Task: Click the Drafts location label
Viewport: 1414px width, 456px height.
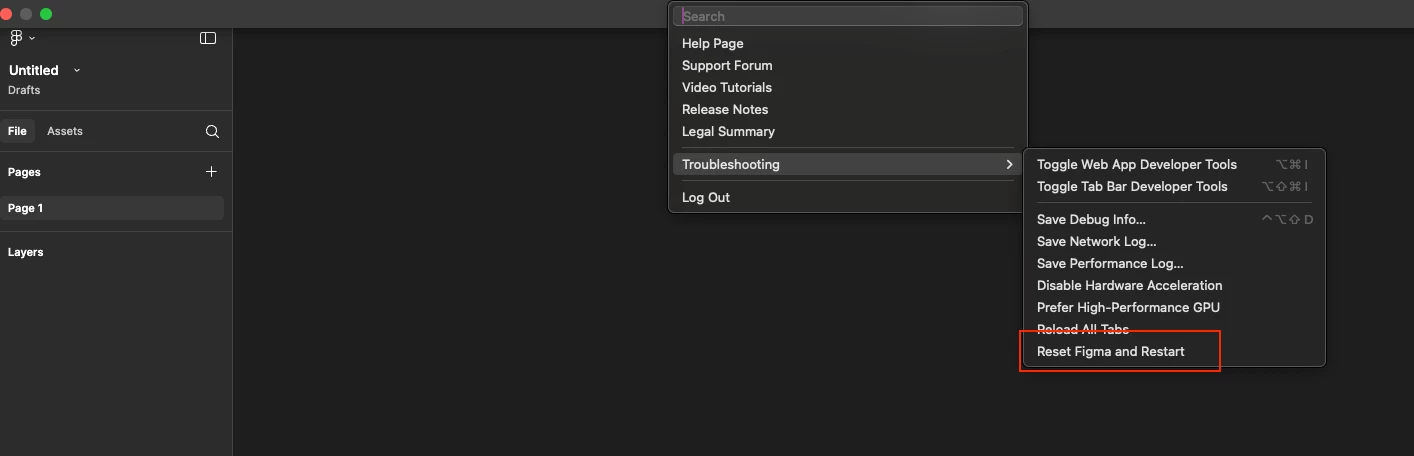Action: pos(24,90)
